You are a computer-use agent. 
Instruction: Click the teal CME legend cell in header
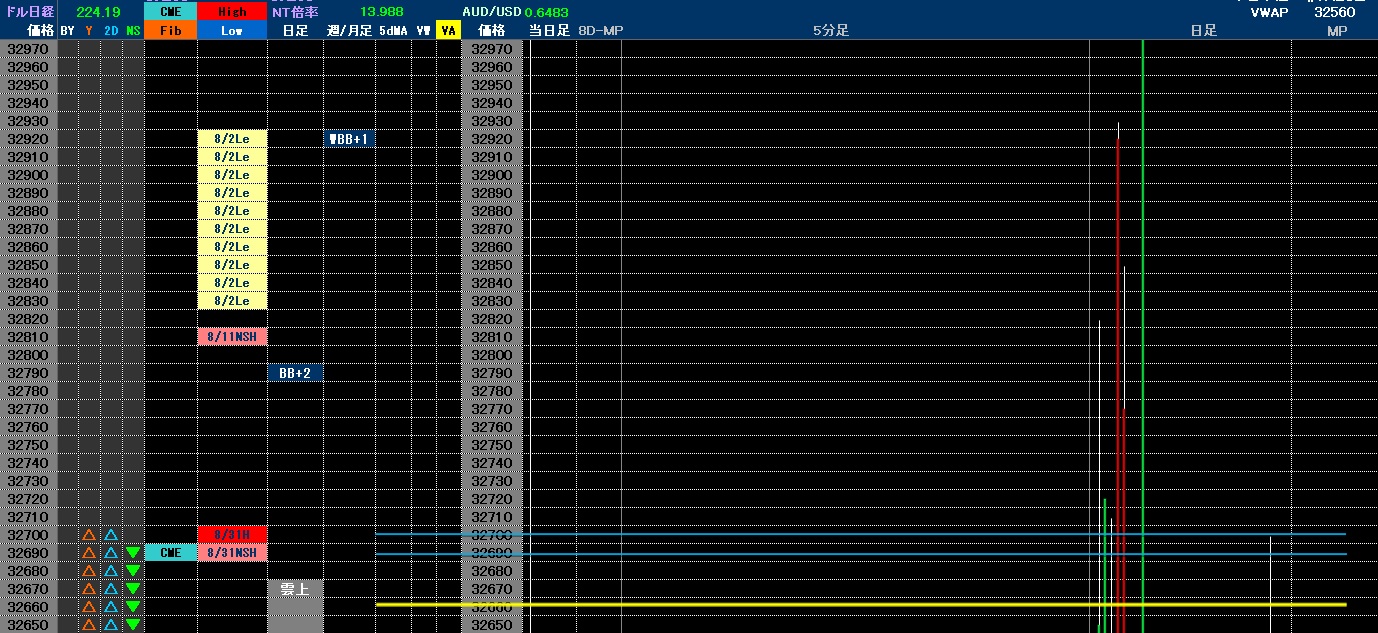171,12
